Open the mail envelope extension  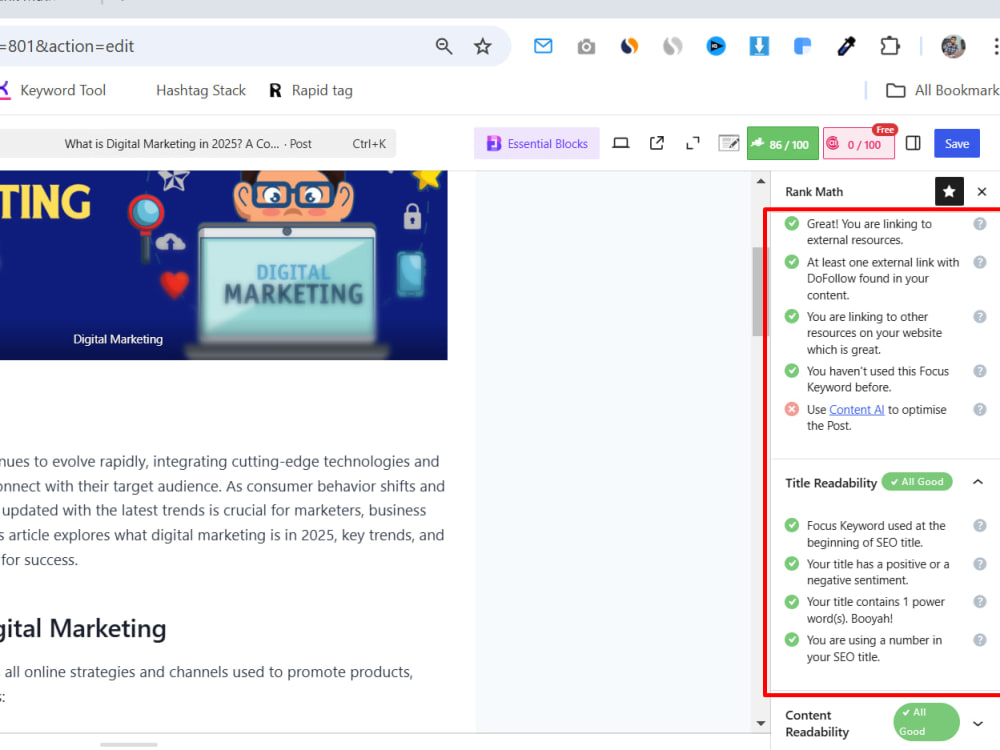pos(543,46)
